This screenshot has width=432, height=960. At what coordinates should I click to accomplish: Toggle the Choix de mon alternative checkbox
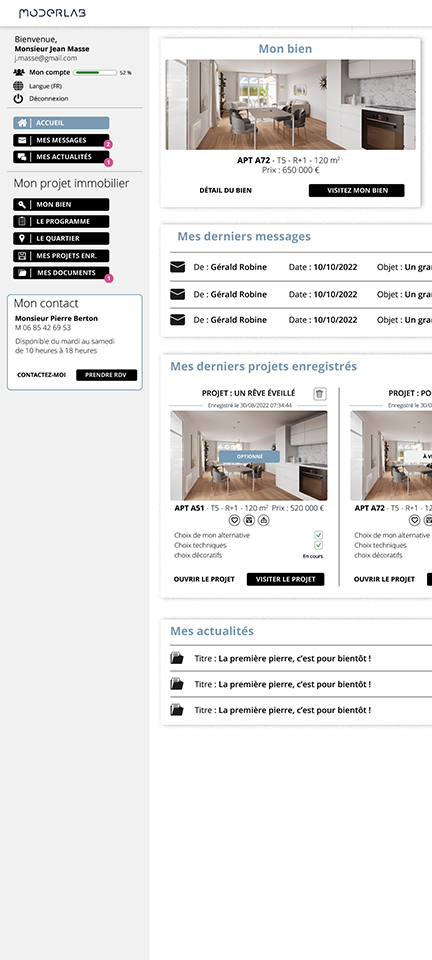coord(319,535)
